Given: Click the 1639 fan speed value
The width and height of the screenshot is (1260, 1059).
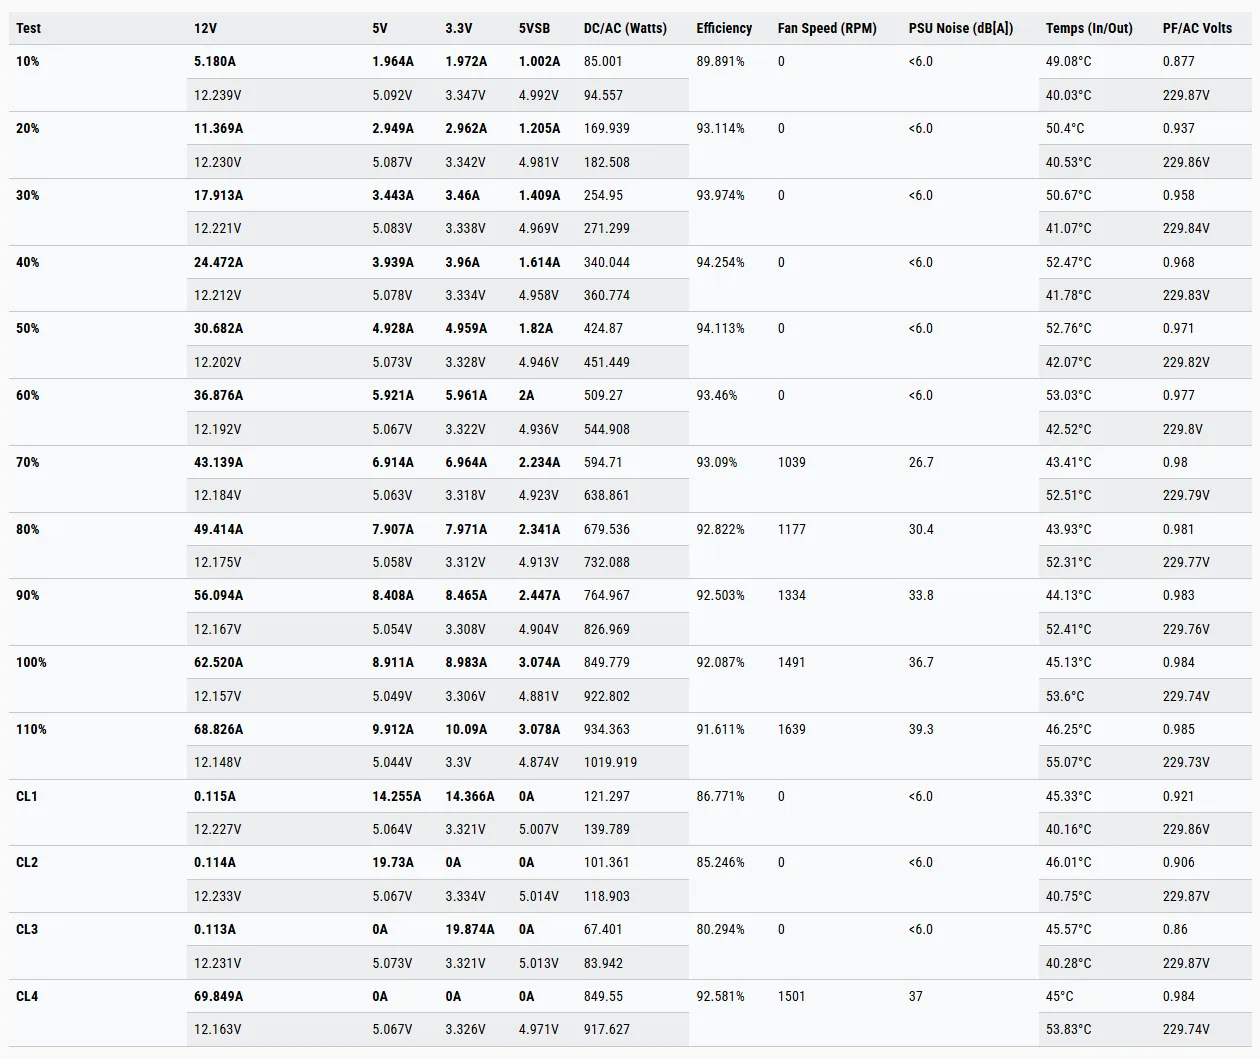Looking at the screenshot, I should 791,729.
